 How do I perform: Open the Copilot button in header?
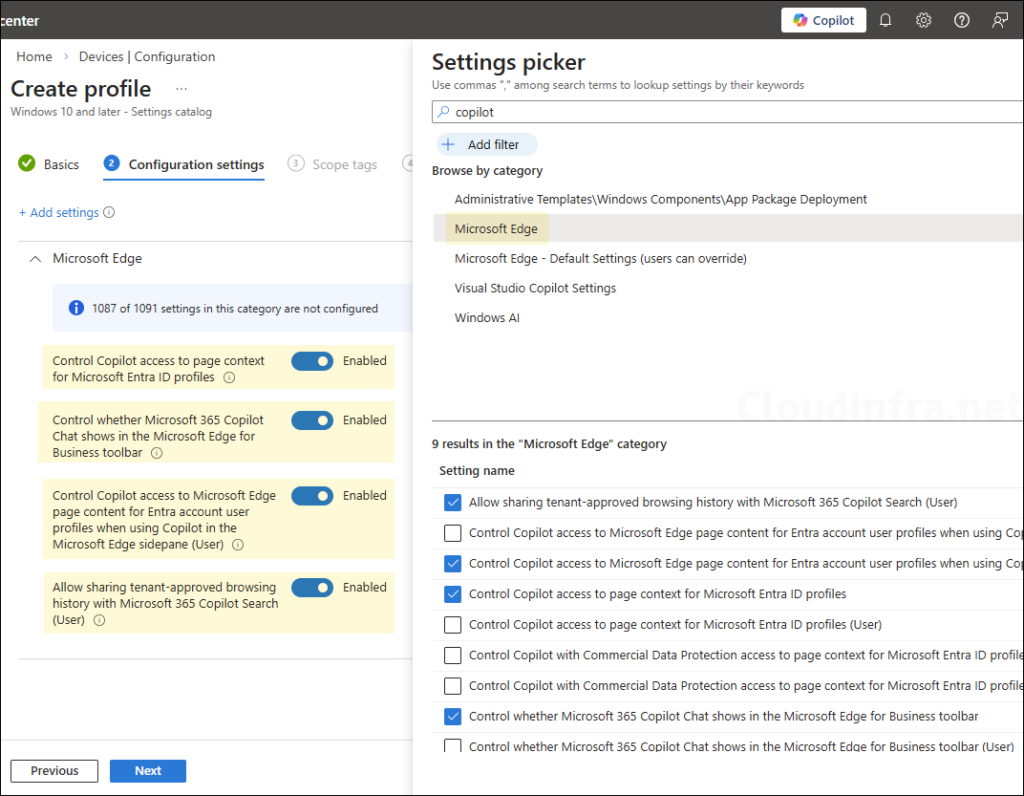coord(823,20)
